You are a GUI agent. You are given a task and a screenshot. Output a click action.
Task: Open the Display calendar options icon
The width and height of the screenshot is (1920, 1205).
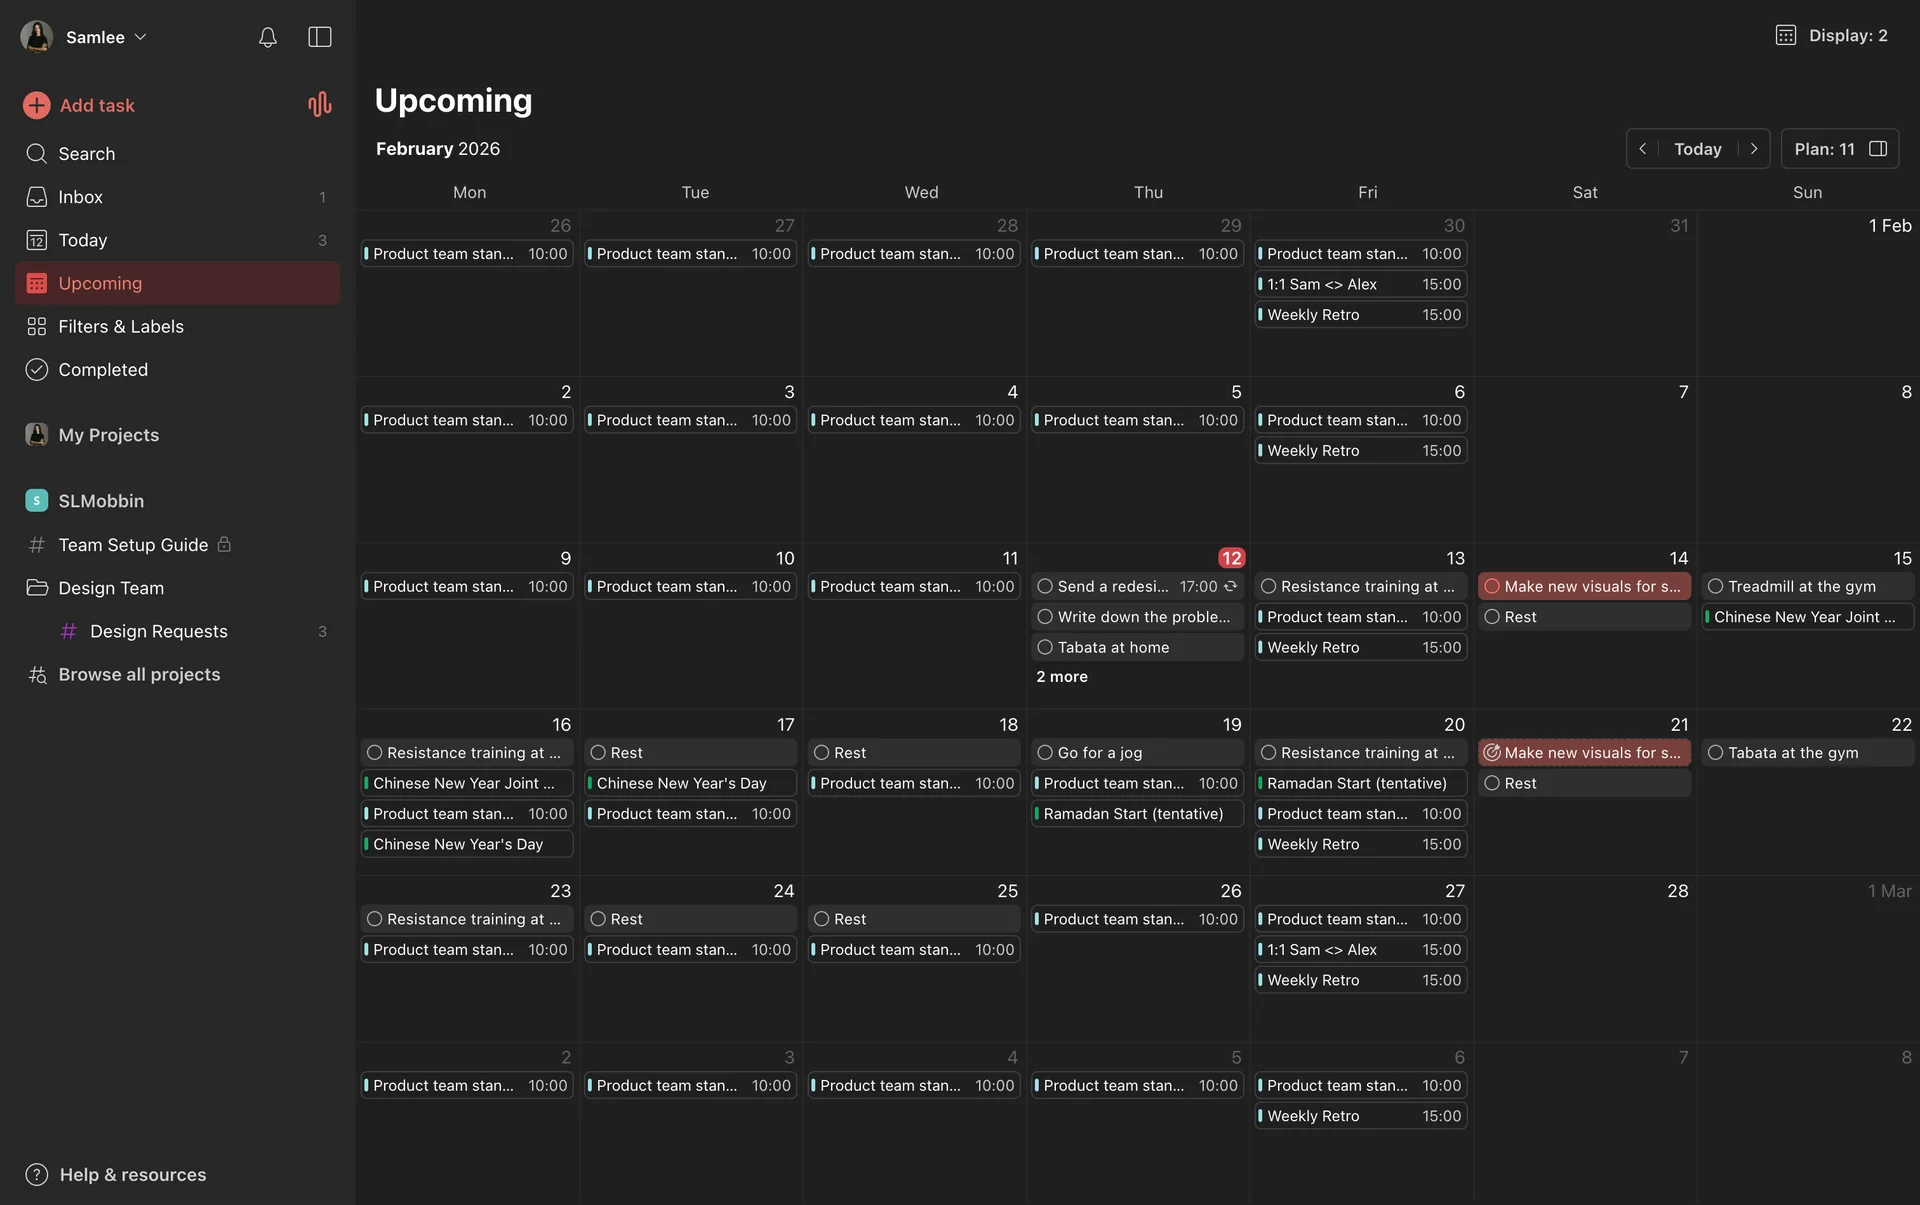[1785, 35]
